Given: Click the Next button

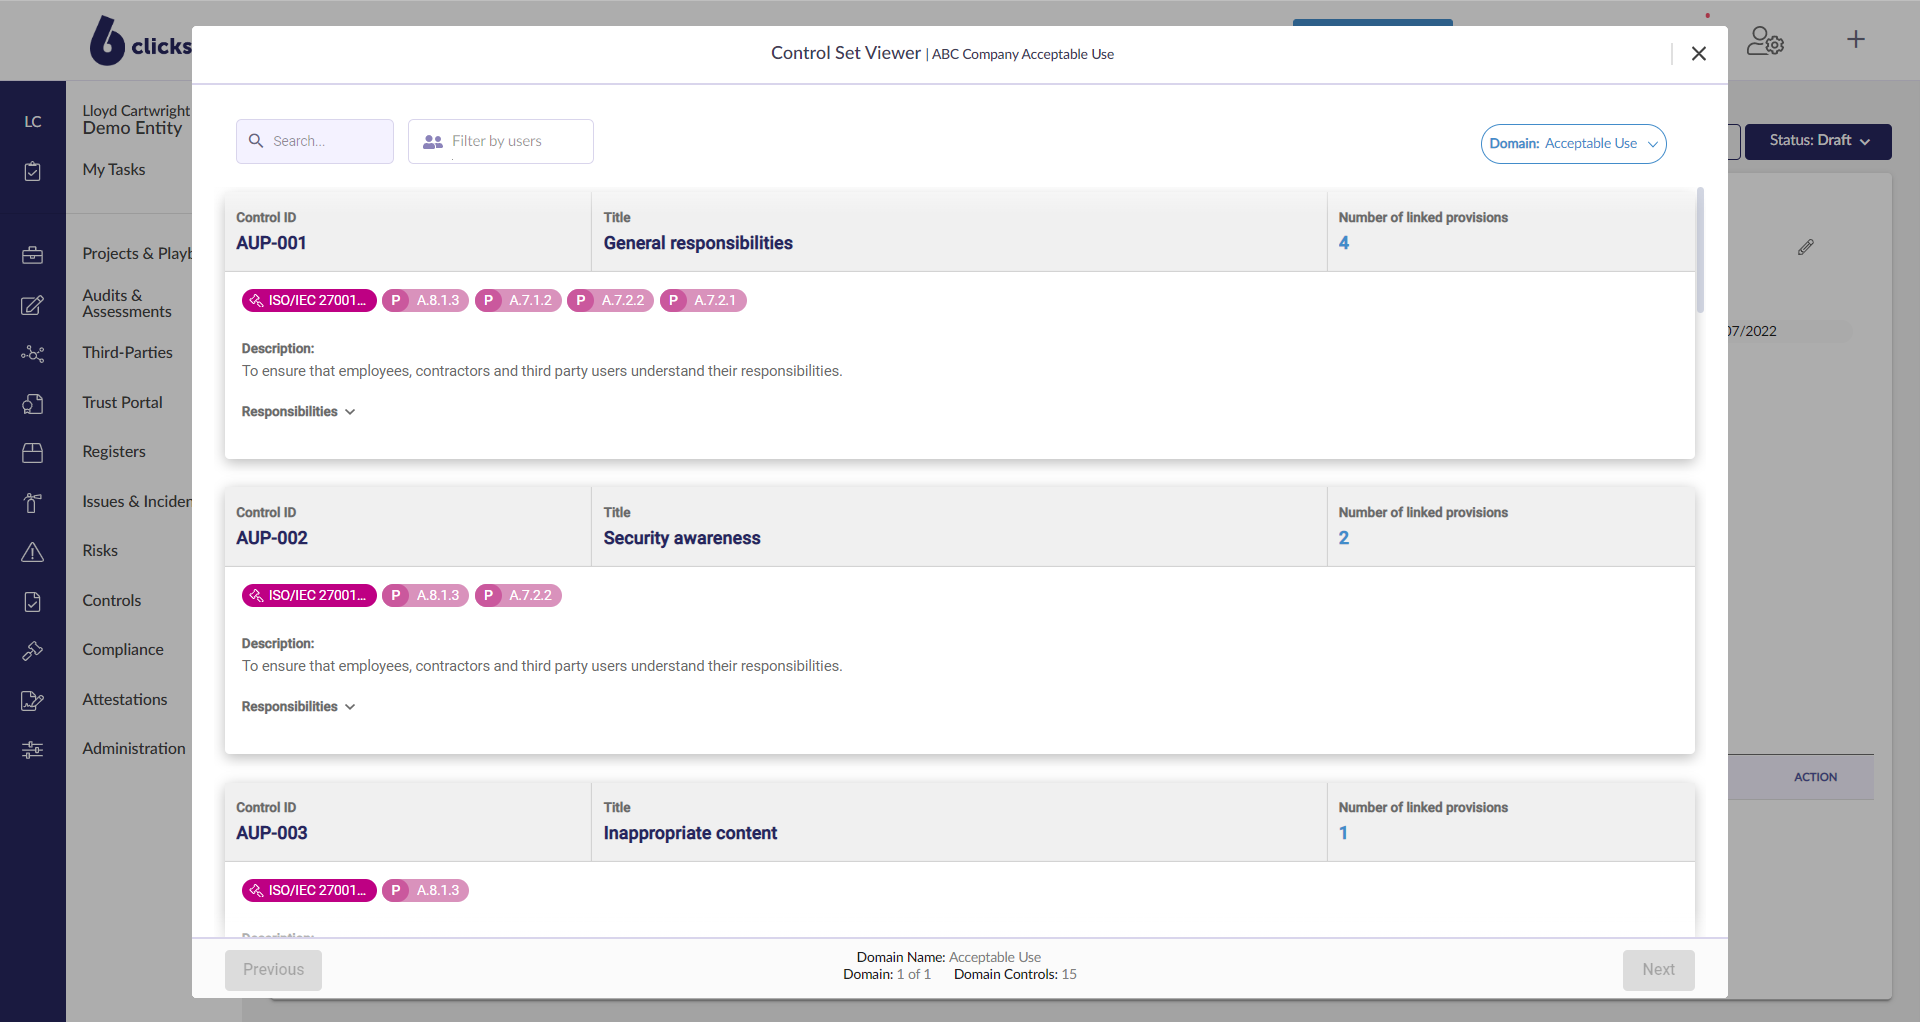Looking at the screenshot, I should [x=1658, y=970].
